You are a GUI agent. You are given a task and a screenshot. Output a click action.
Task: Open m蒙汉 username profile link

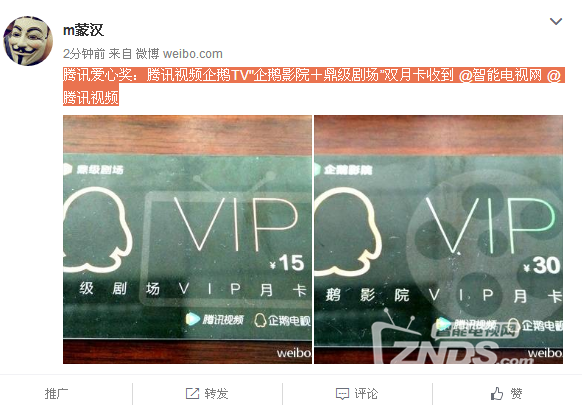click(84, 30)
